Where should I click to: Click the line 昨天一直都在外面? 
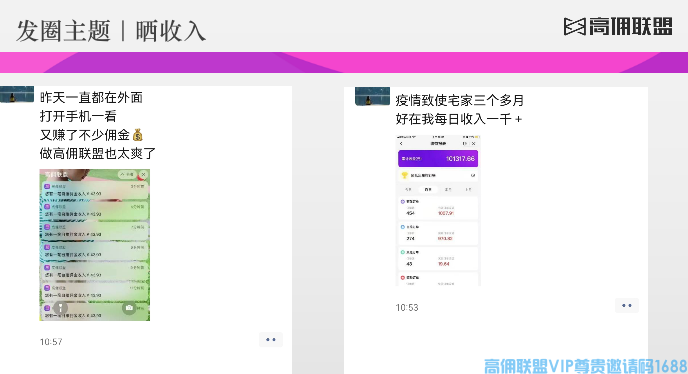[x=91, y=97]
